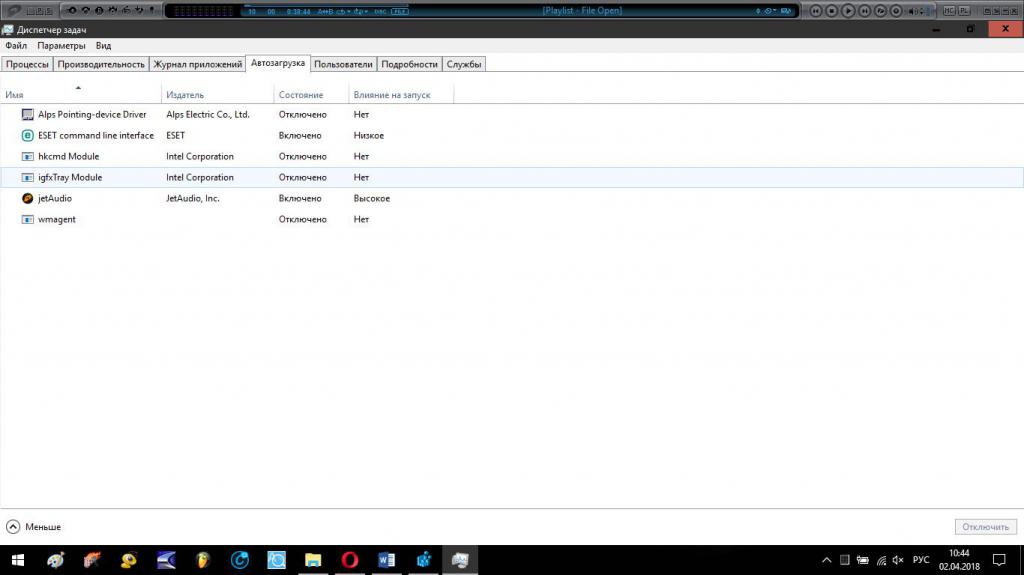Select the jetAudio startup entry
This screenshot has width=1024, height=575.
(512, 198)
